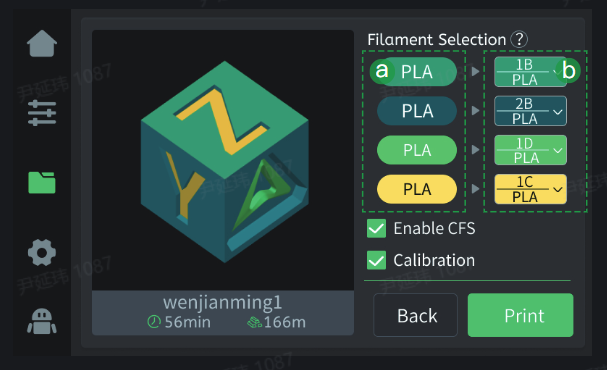Toggle the Calibration checkbox
Viewport: 607px width, 370px height.
376,260
